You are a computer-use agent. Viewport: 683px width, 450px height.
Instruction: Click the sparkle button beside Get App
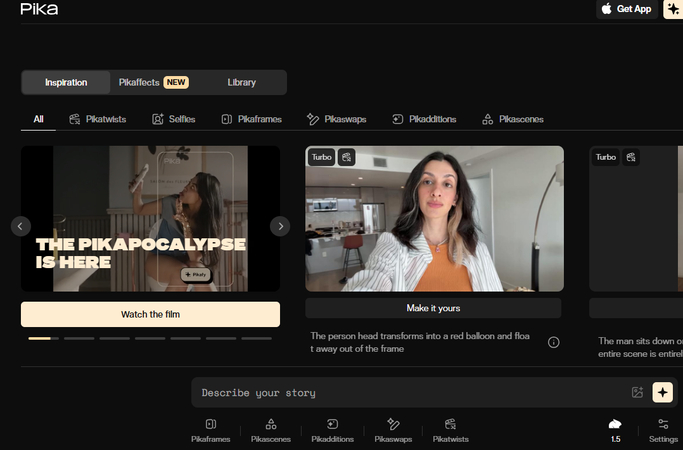pyautogui.click(x=673, y=9)
